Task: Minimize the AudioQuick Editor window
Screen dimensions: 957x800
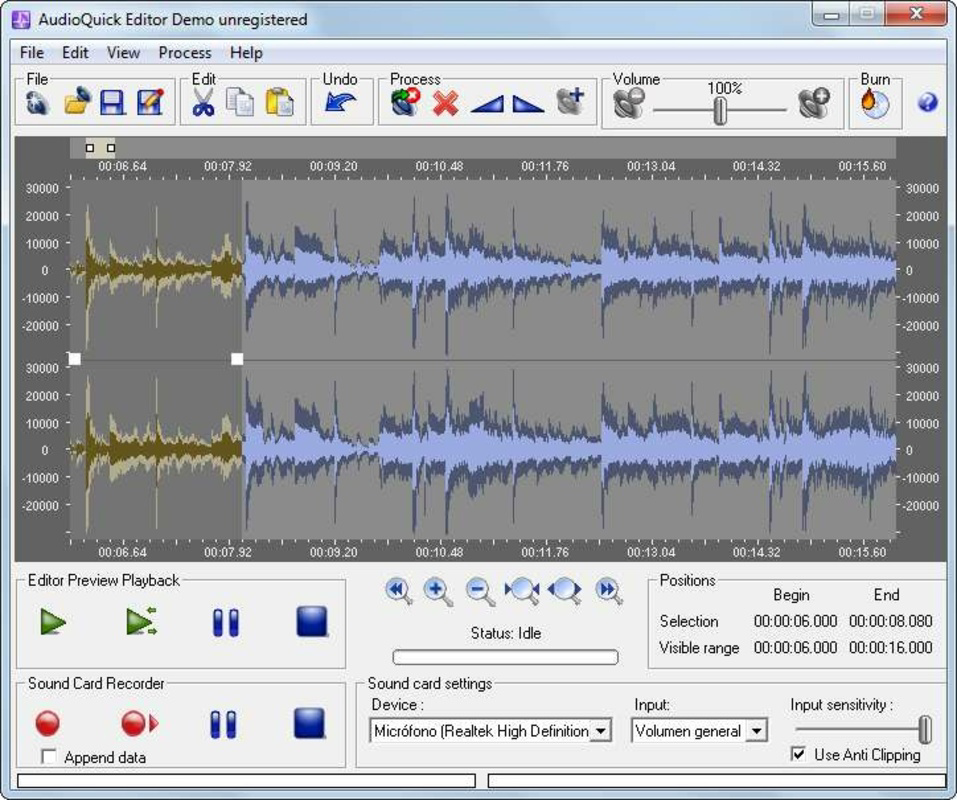Action: (x=831, y=14)
